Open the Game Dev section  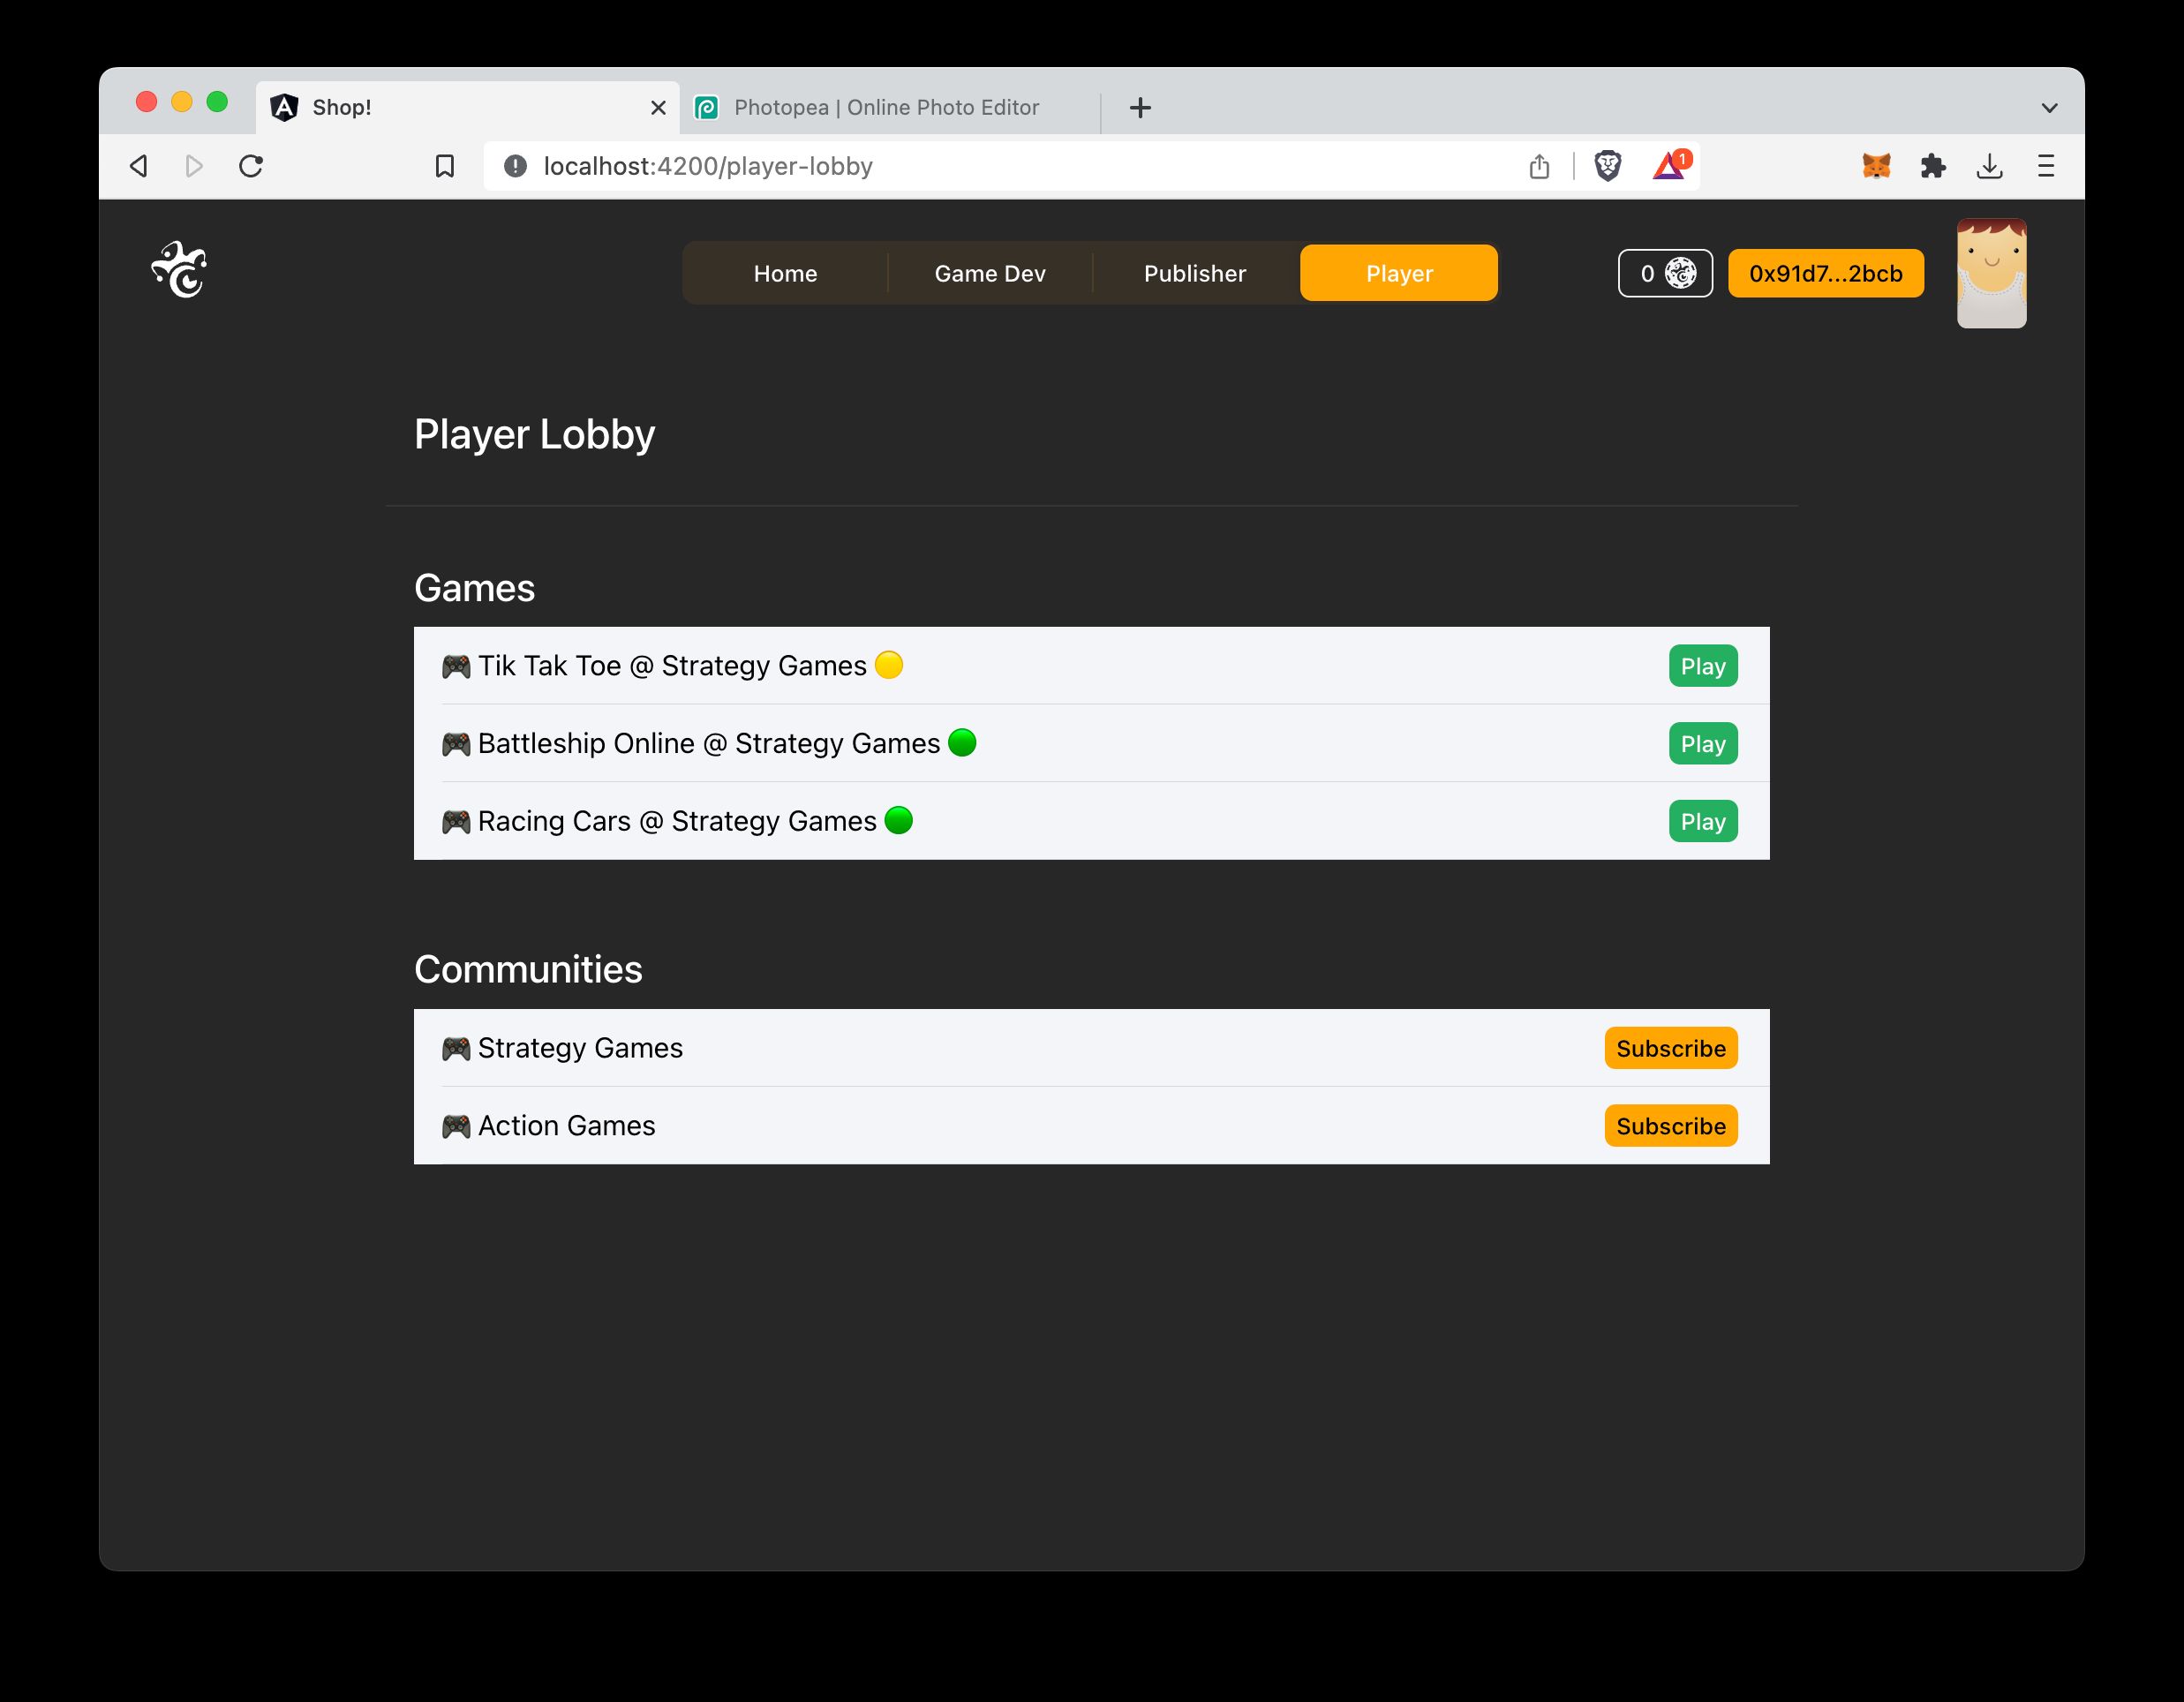[x=990, y=273]
